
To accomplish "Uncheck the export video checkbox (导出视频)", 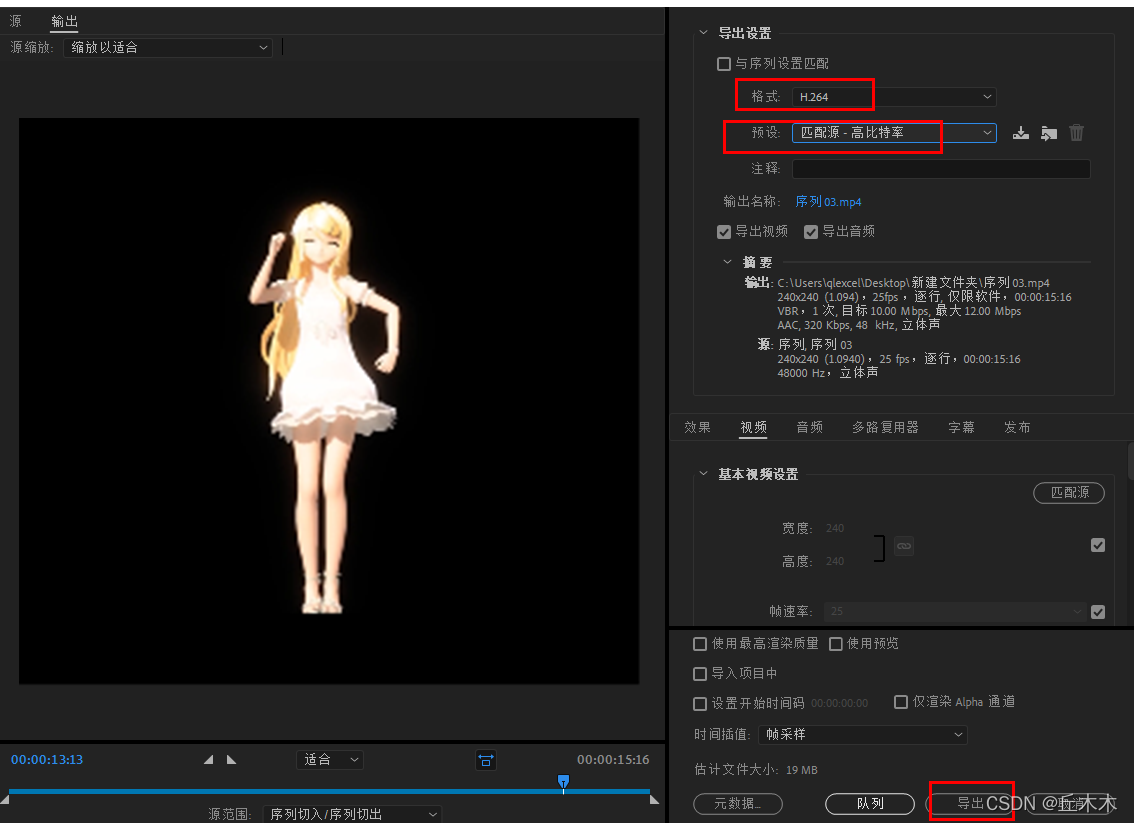I will (x=724, y=231).
